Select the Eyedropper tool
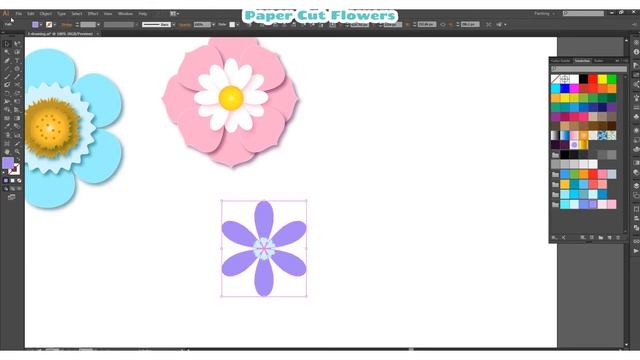 [x=7, y=127]
